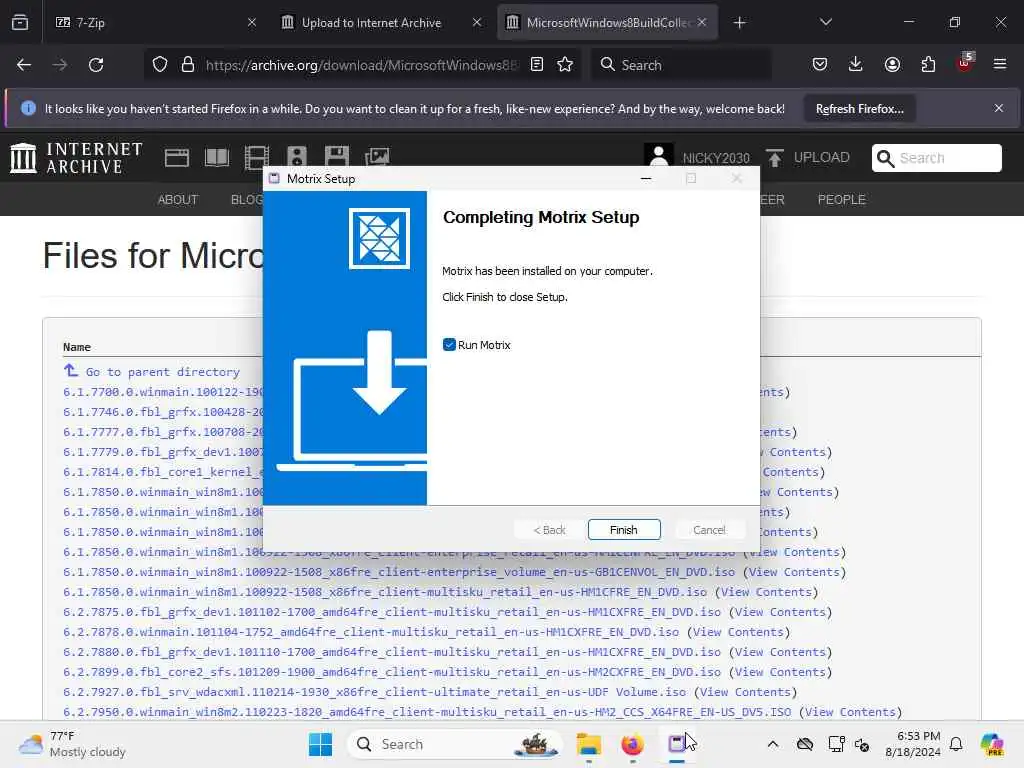The height and width of the screenshot is (768, 1024).
Task: Open the Internet Archive software floppy icon
Action: click(x=336, y=158)
